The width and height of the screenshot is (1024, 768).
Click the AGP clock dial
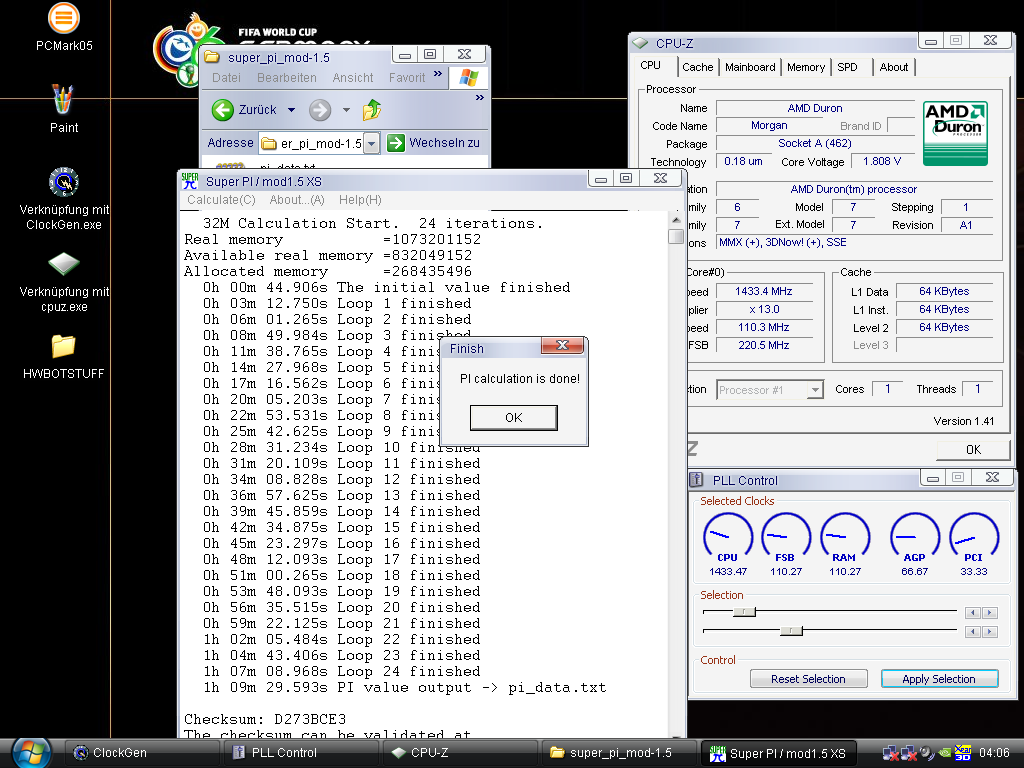click(914, 537)
